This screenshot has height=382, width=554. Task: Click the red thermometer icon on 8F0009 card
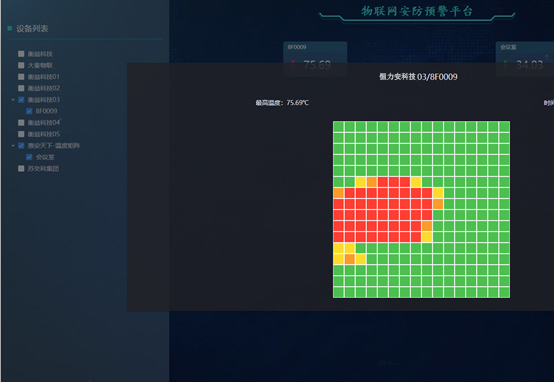click(293, 65)
